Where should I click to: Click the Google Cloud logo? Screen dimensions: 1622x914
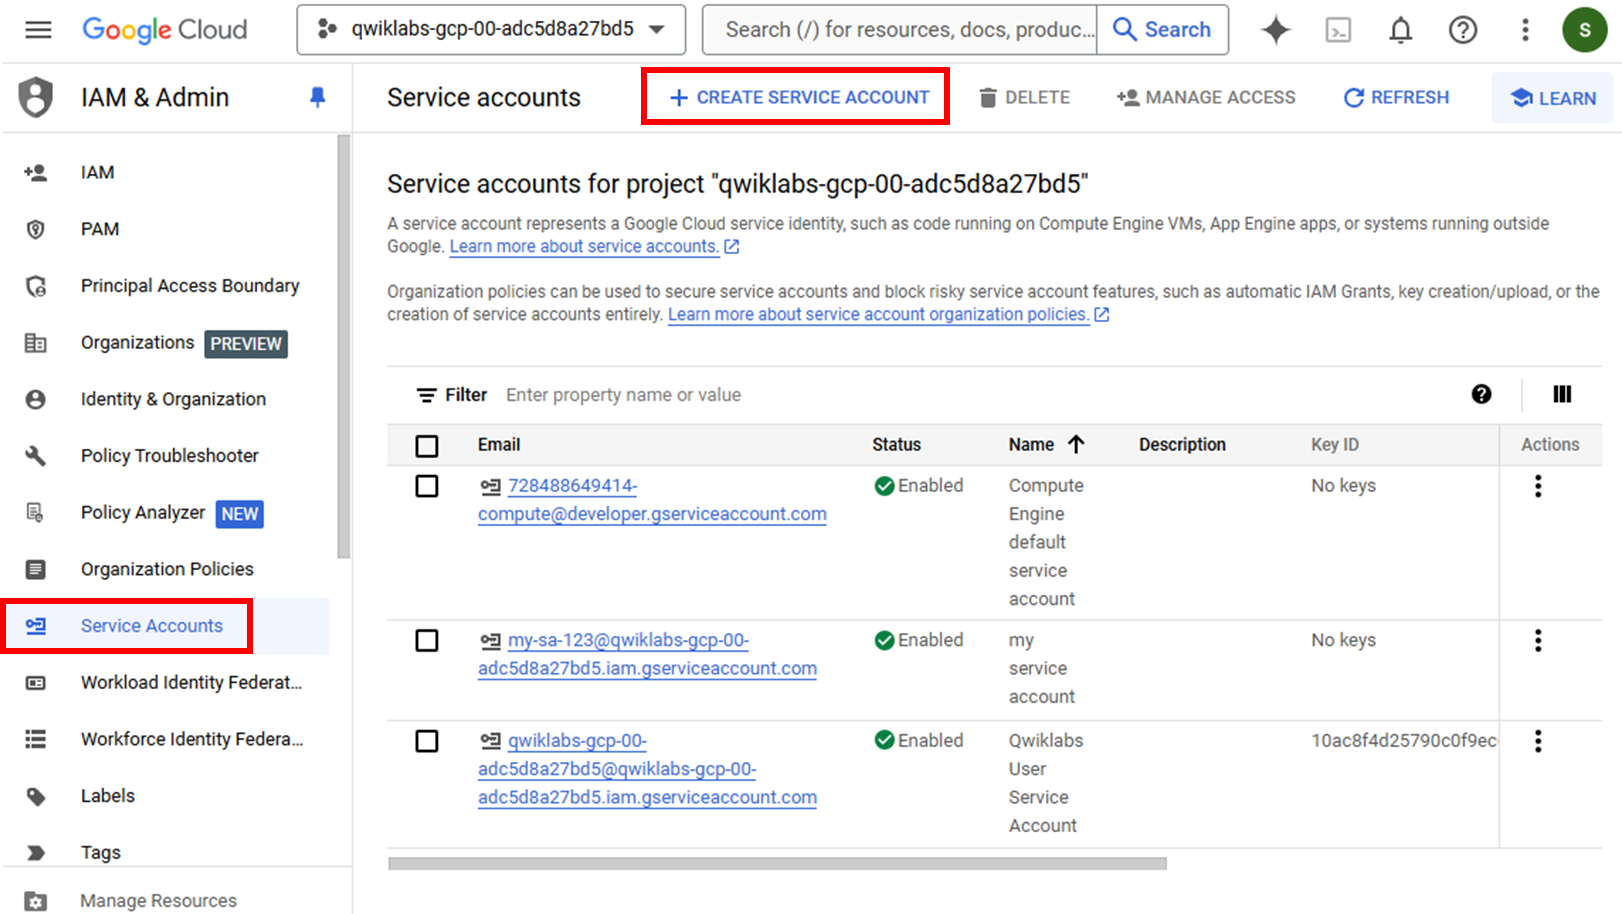pos(164,30)
